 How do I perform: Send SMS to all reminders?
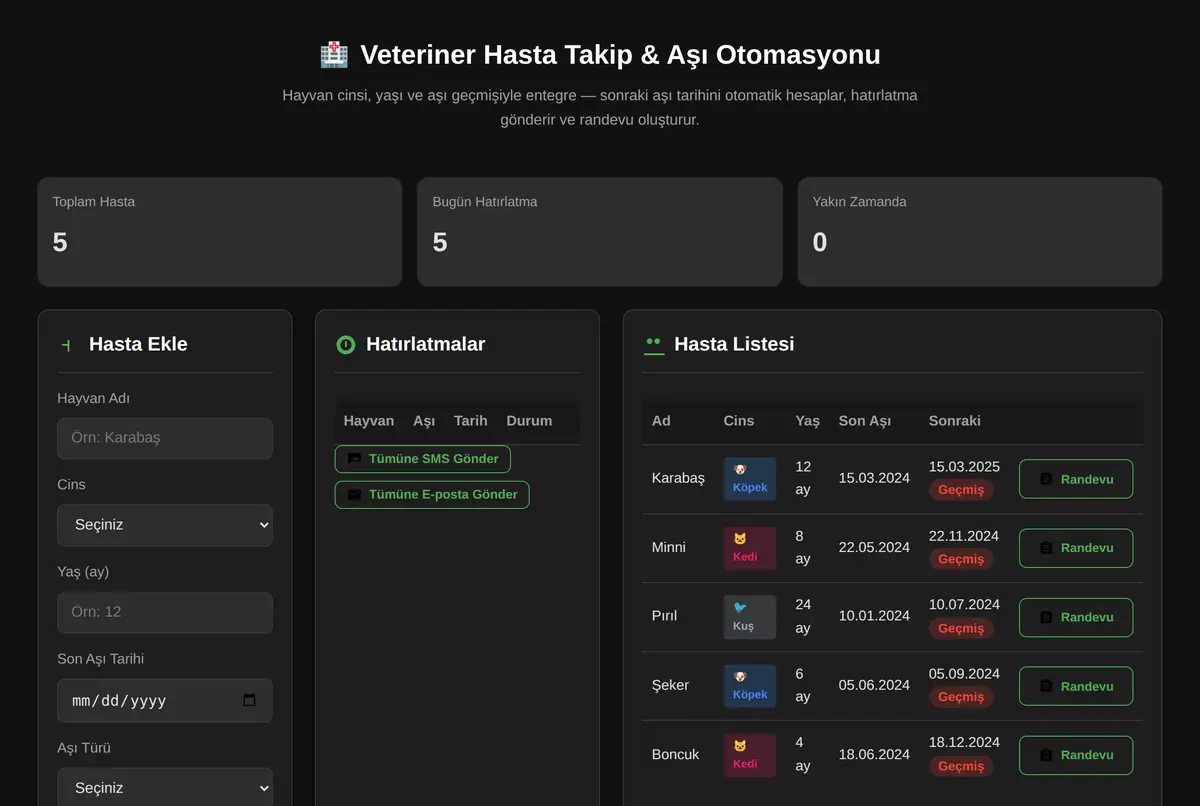tap(422, 459)
